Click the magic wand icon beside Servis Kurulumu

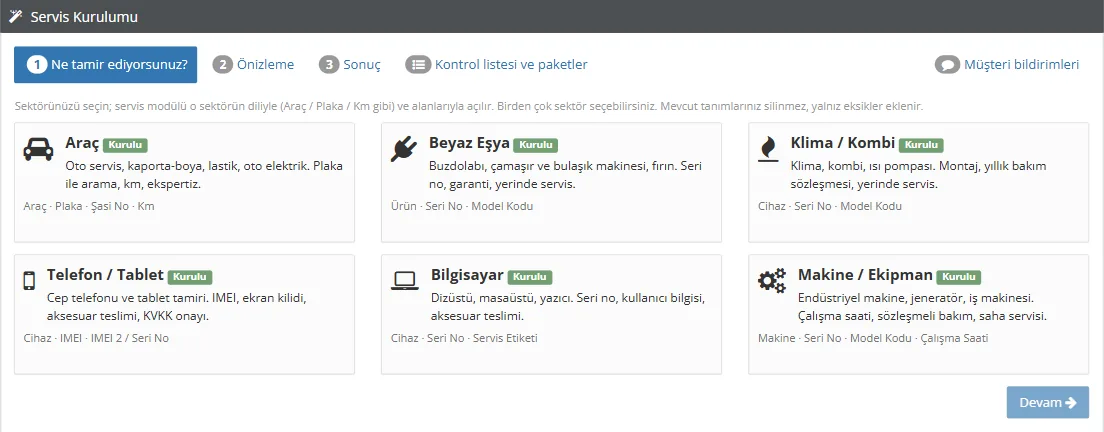[x=15, y=16]
